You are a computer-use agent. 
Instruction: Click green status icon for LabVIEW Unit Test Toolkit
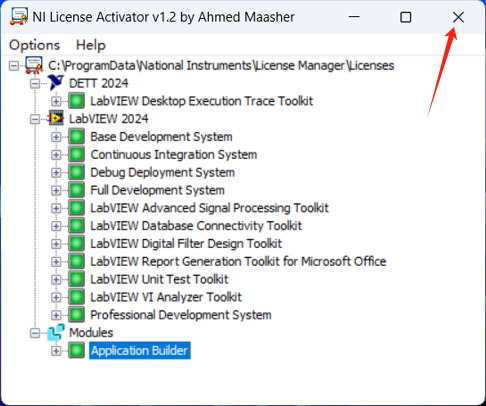pos(76,279)
